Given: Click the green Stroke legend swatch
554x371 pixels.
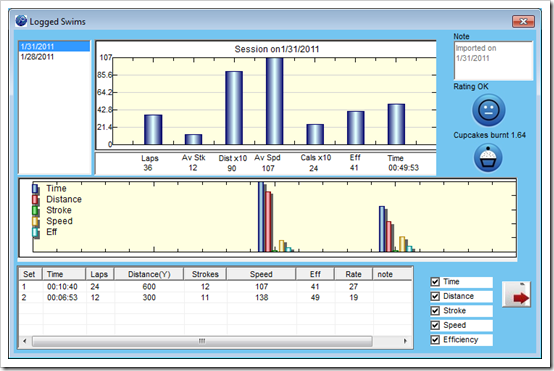Looking at the screenshot, I should (35, 210).
